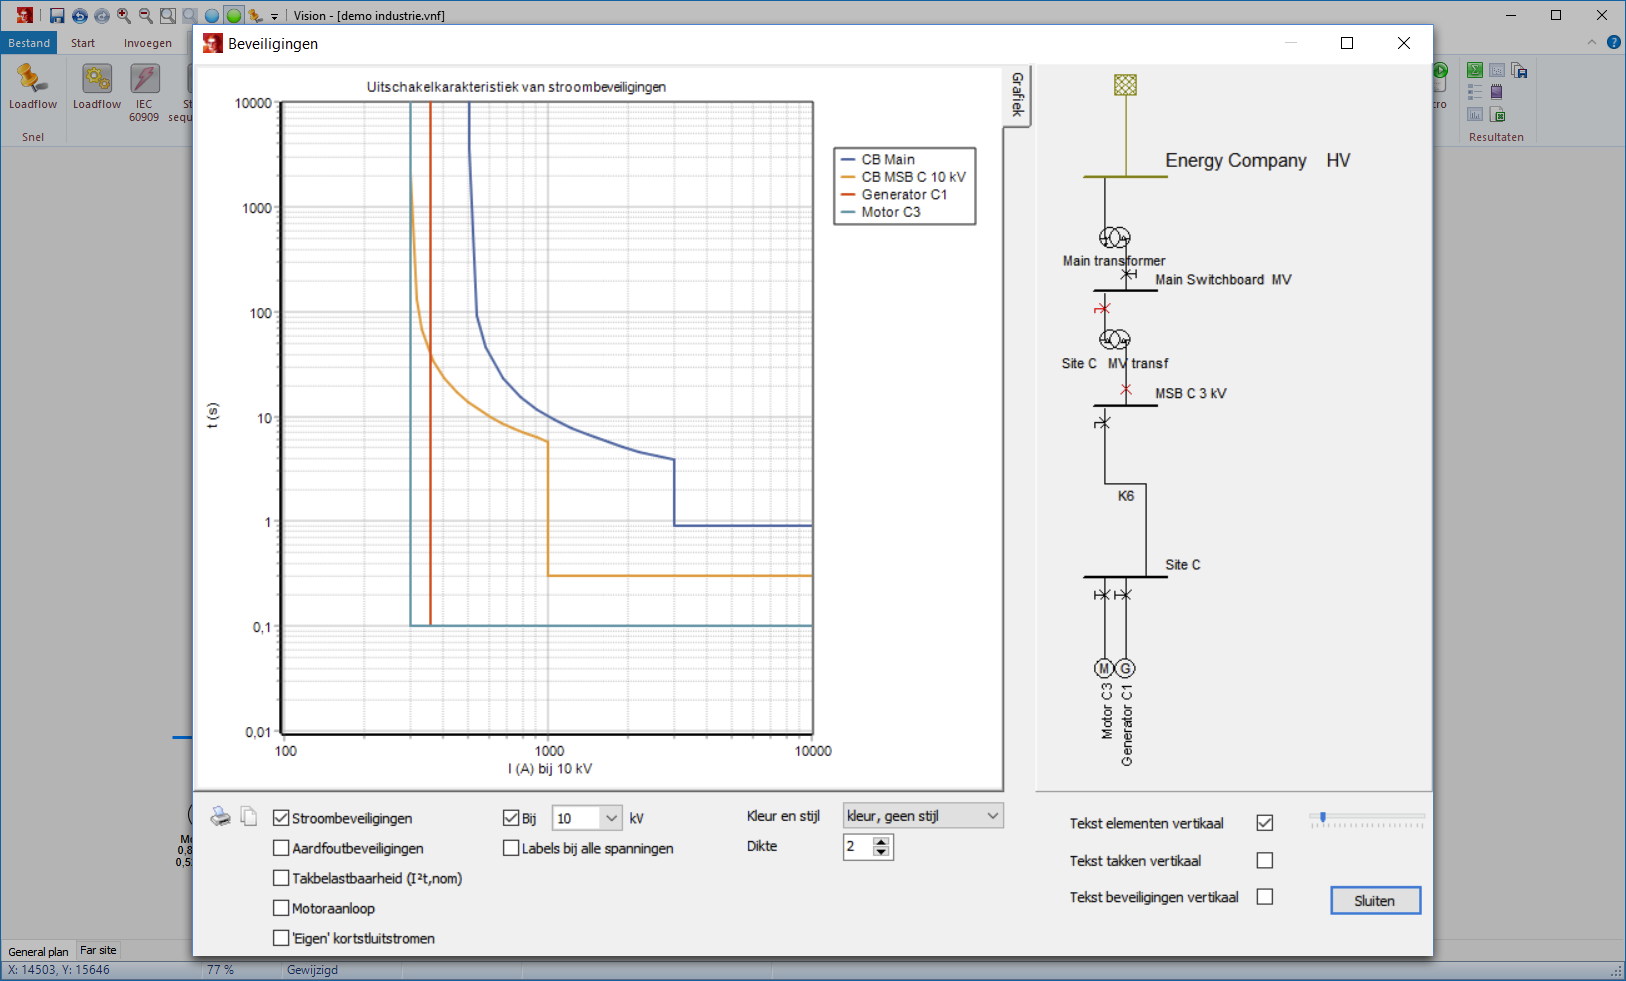Click the print icon in the dialog
Screen dimensions: 1626x981
coord(220,817)
